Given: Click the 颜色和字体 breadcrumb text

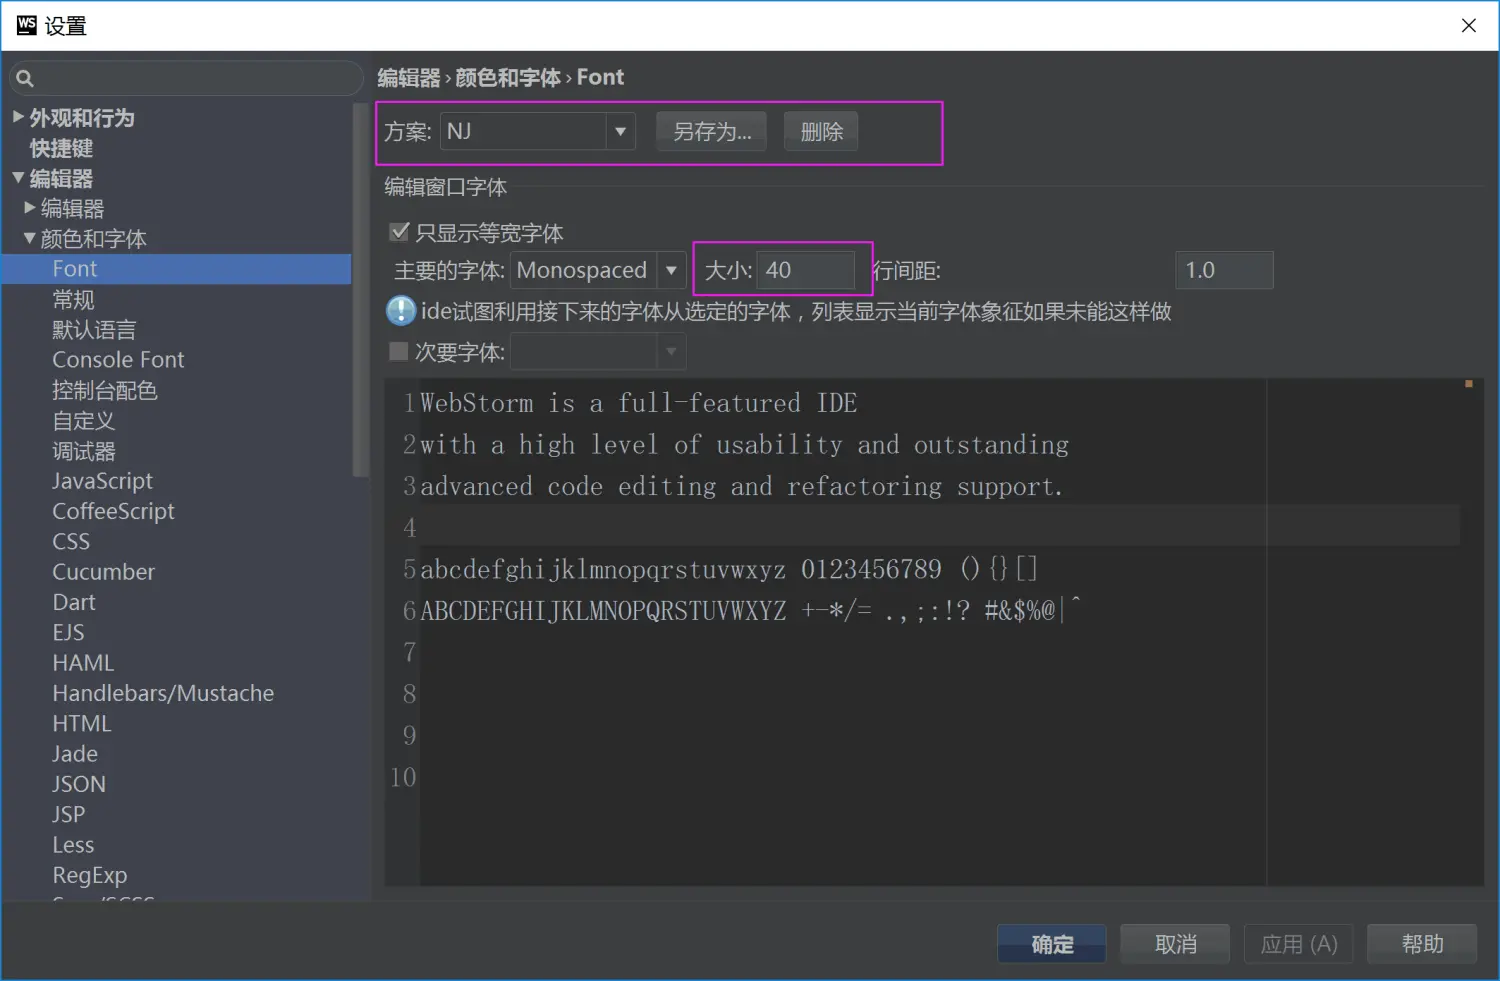Looking at the screenshot, I should pyautogui.click(x=508, y=78).
